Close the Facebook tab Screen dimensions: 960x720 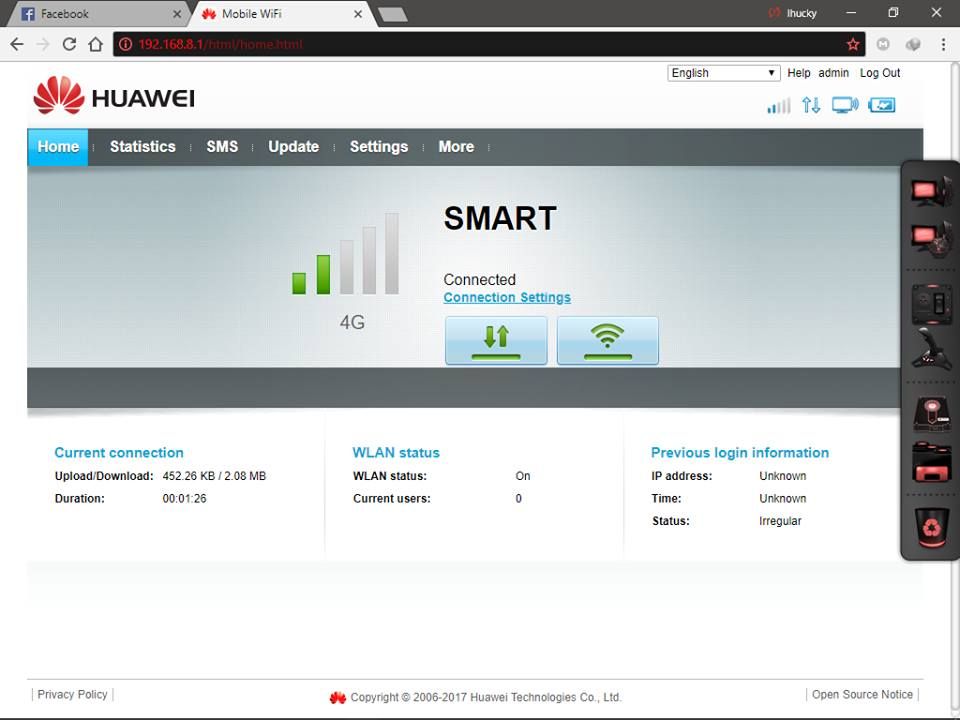pyautogui.click(x=177, y=14)
